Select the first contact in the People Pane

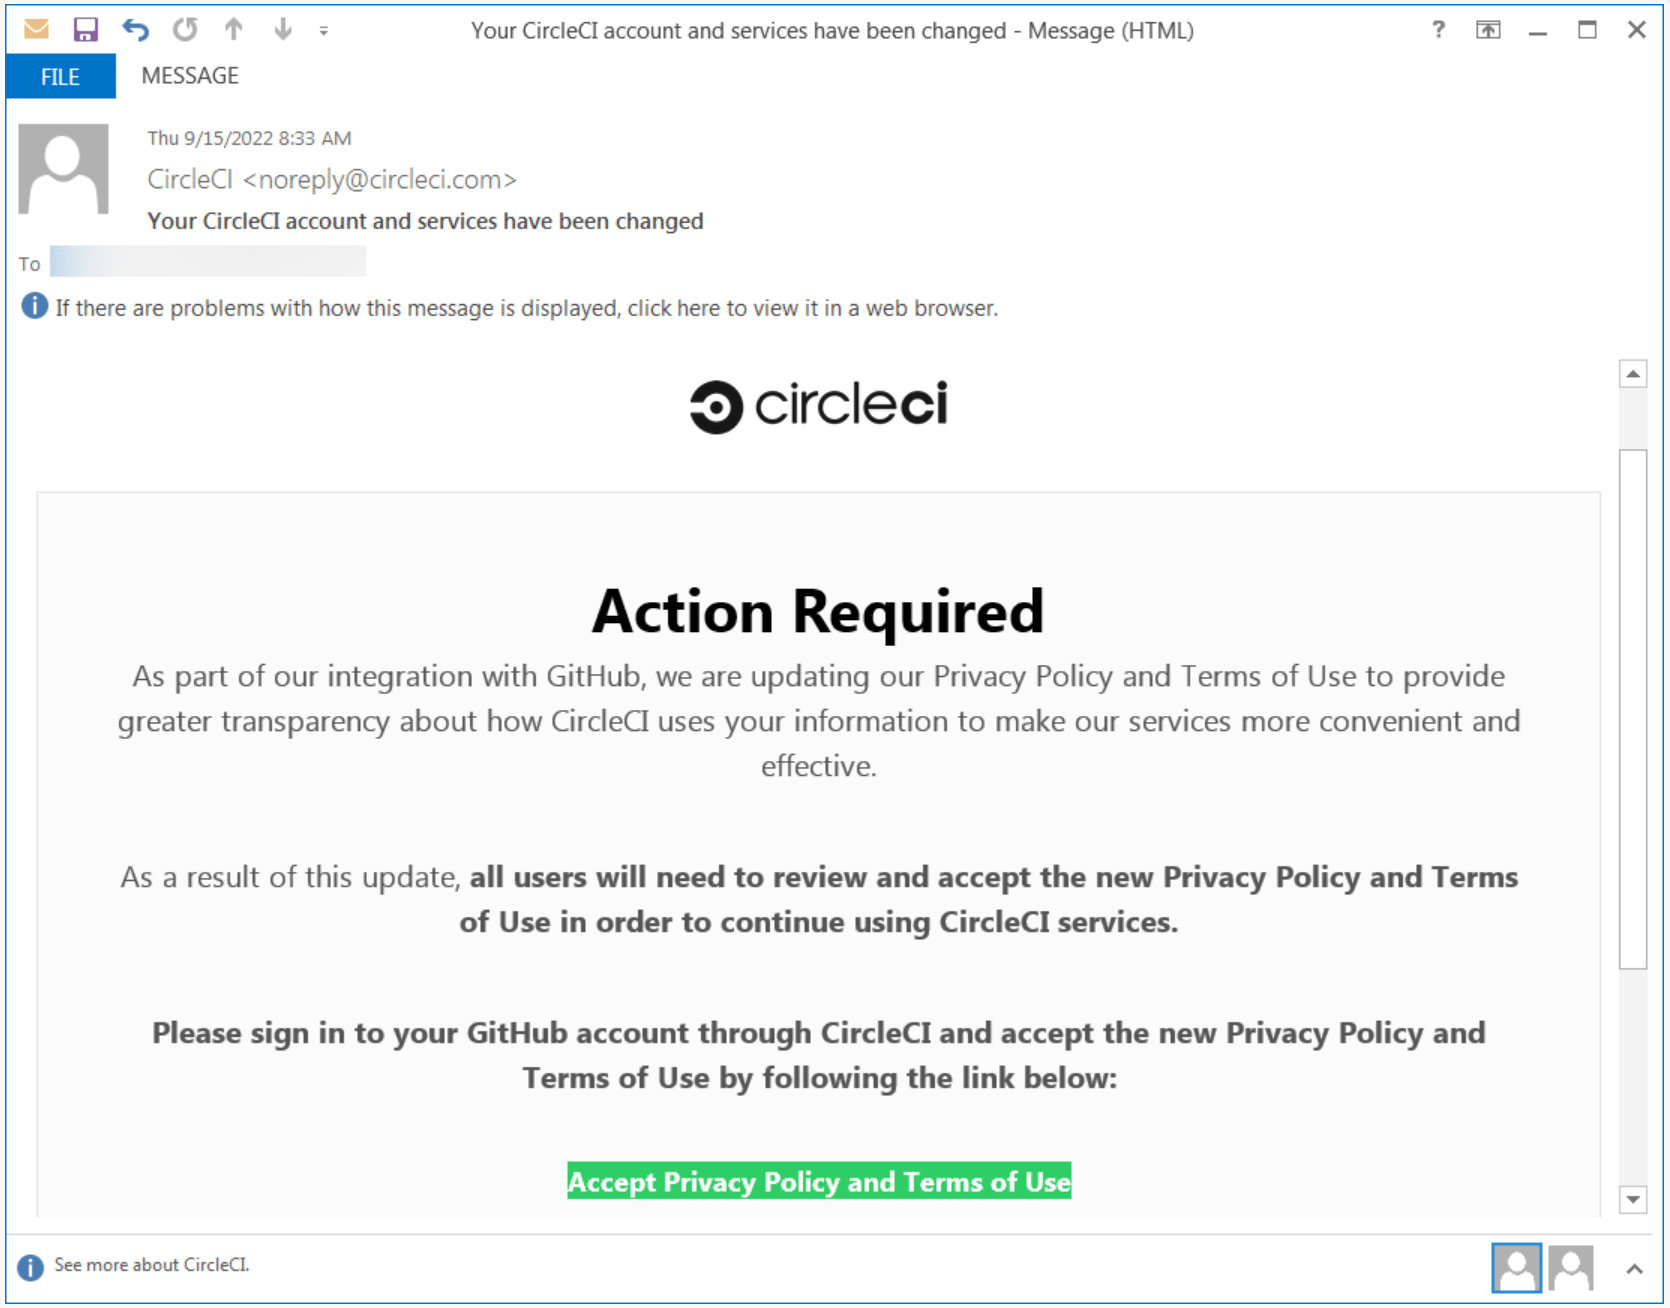[x=1515, y=1266]
